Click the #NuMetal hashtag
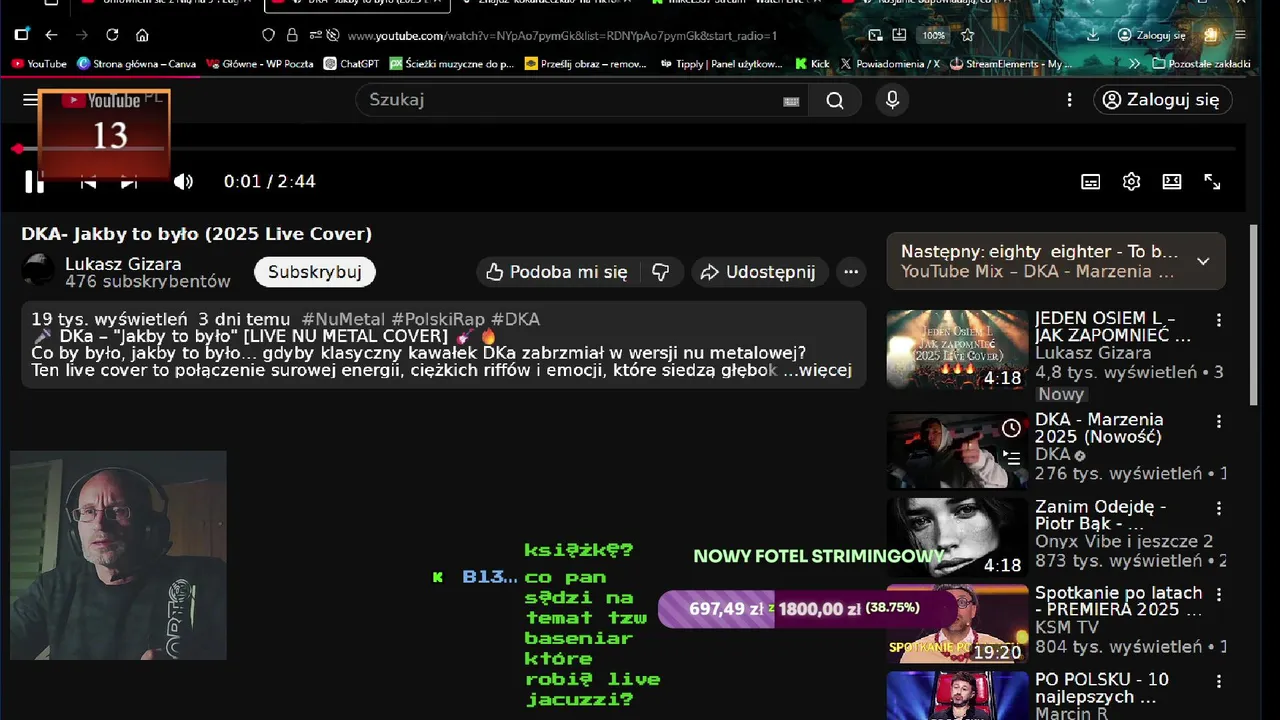 click(343, 319)
